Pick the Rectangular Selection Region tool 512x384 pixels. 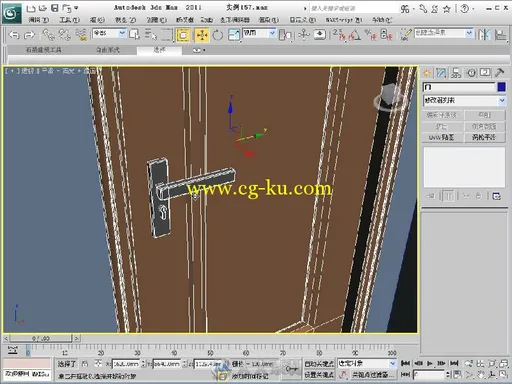pyautogui.click(x=167, y=35)
